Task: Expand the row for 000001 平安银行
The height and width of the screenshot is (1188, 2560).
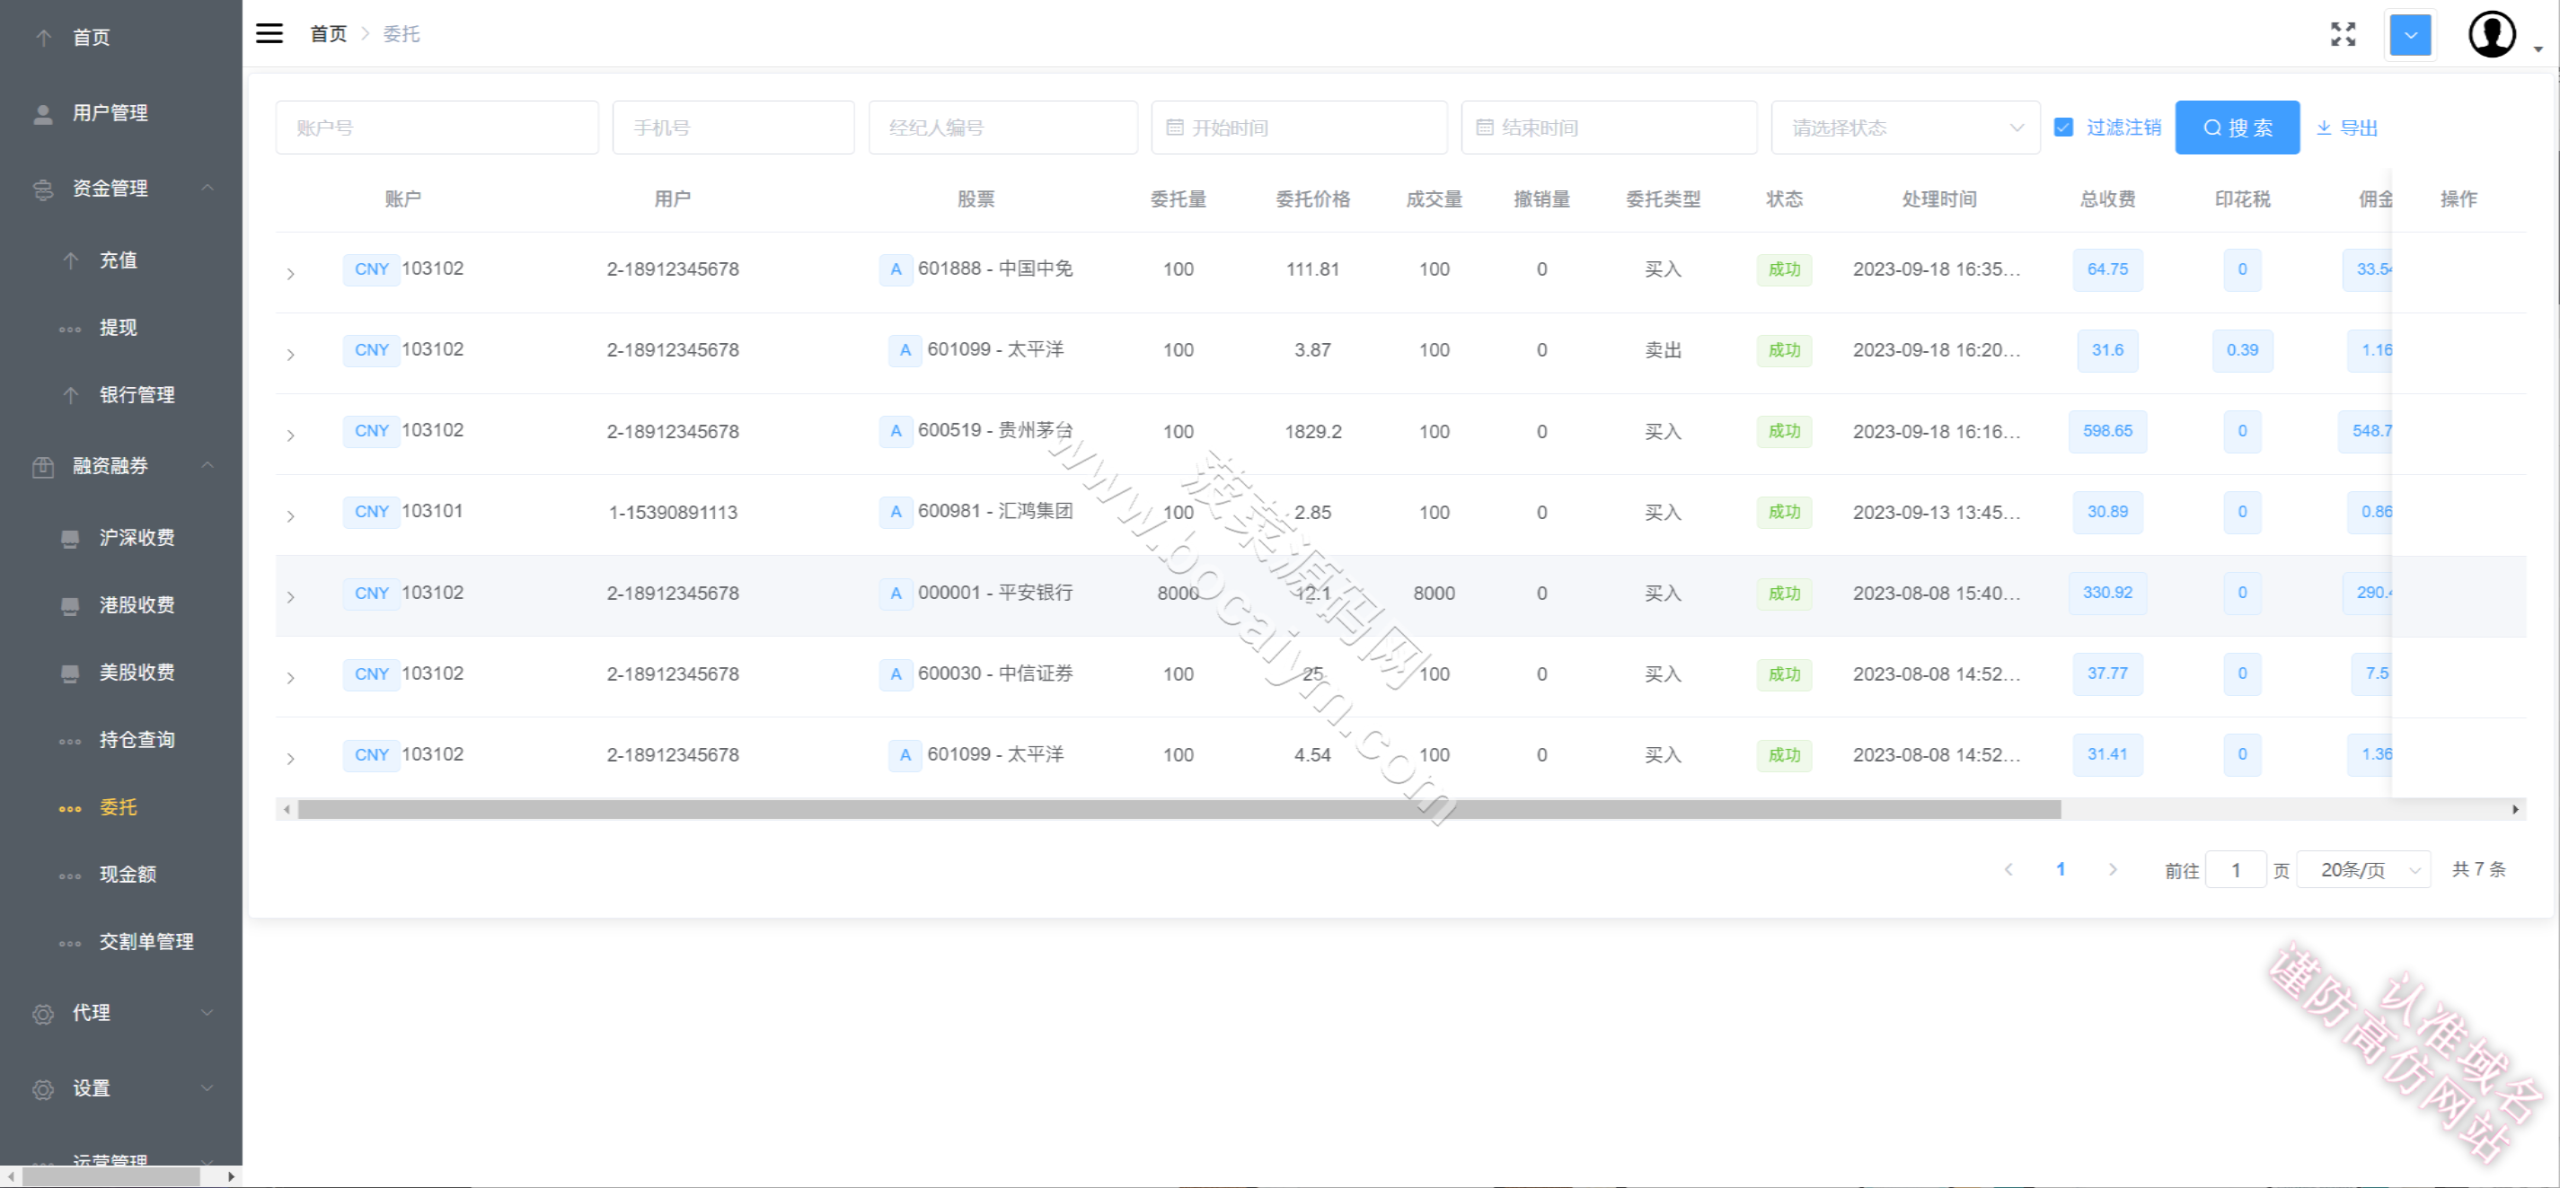Action: coord(290,597)
